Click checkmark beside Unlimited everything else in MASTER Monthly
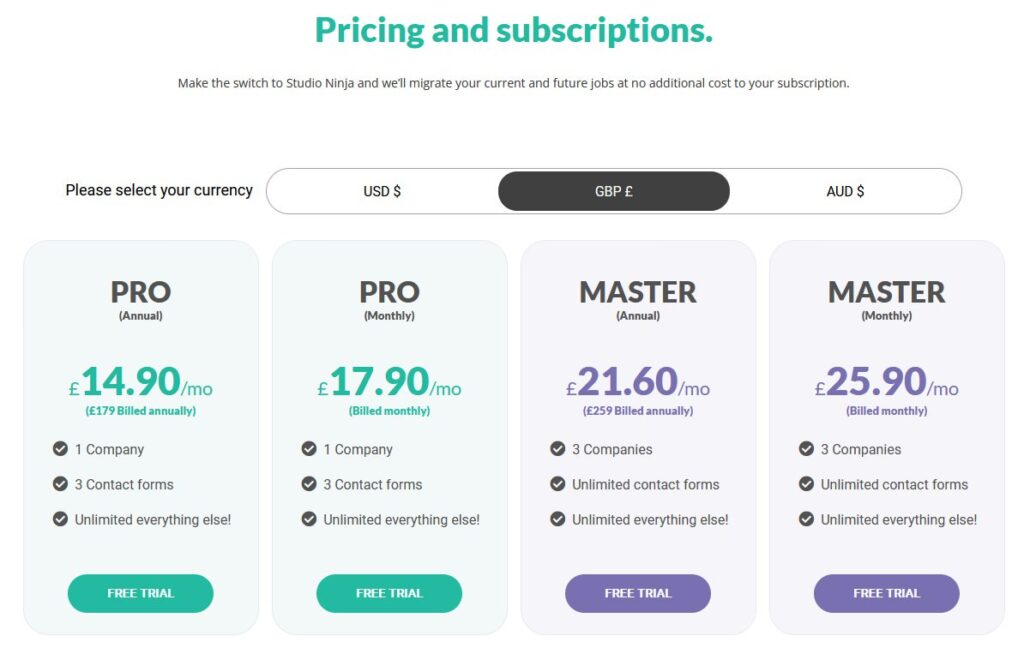The width and height of the screenshot is (1024, 666). coord(807,519)
